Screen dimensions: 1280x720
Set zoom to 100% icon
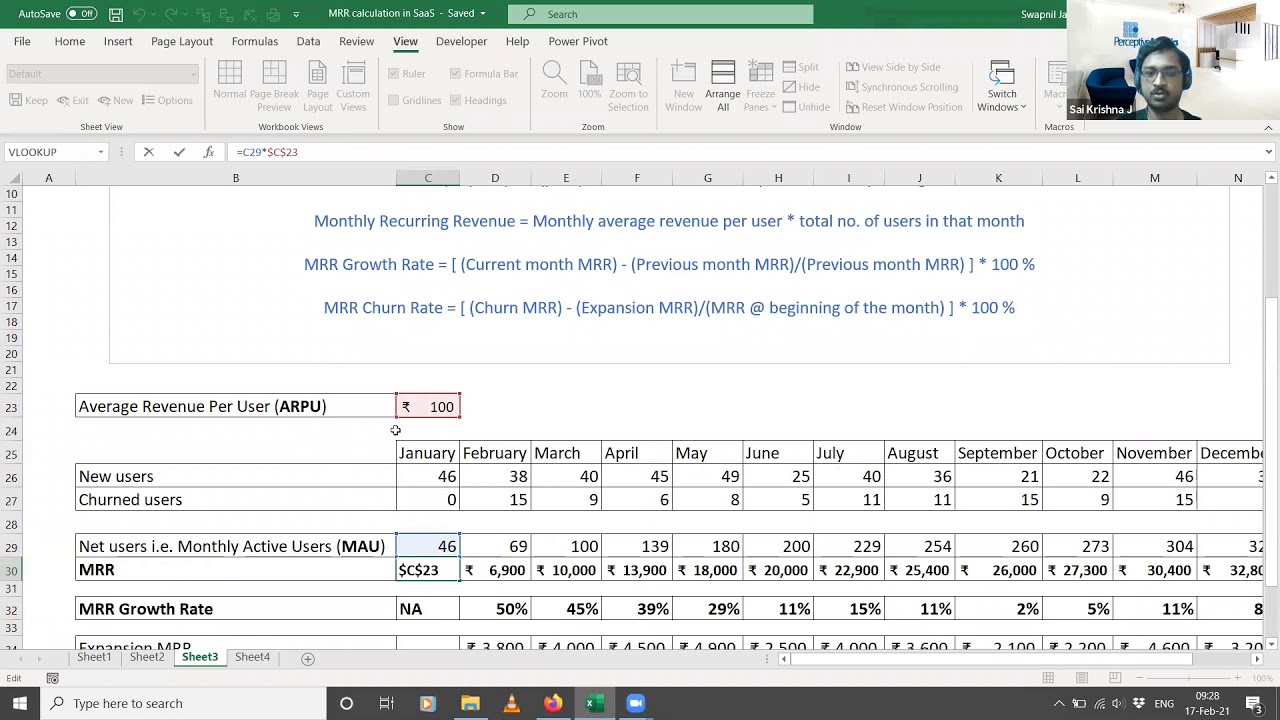click(x=589, y=80)
